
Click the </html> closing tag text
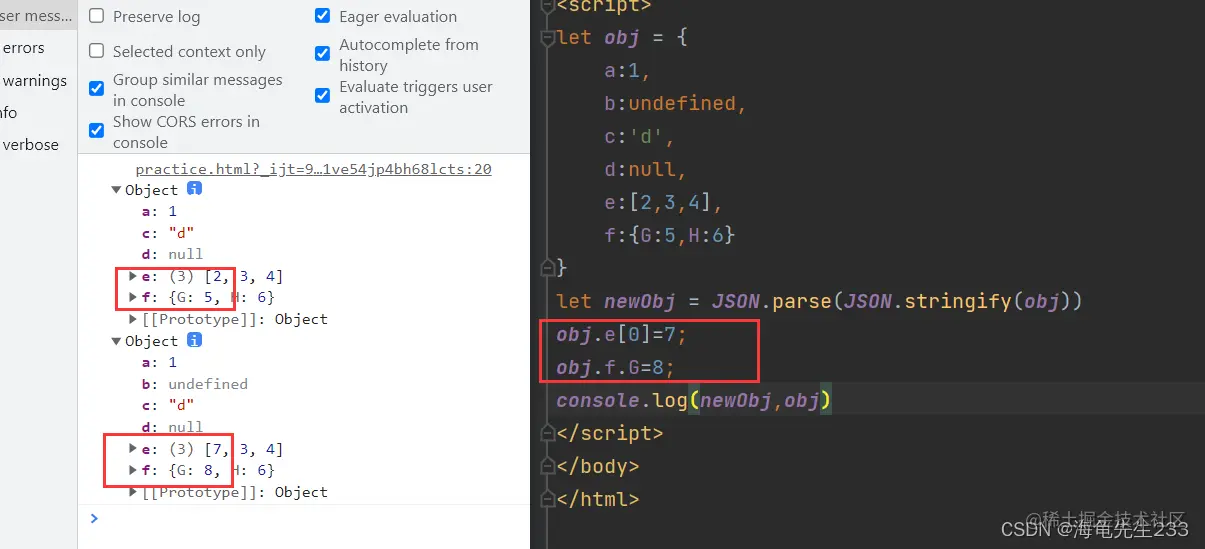[597, 499]
